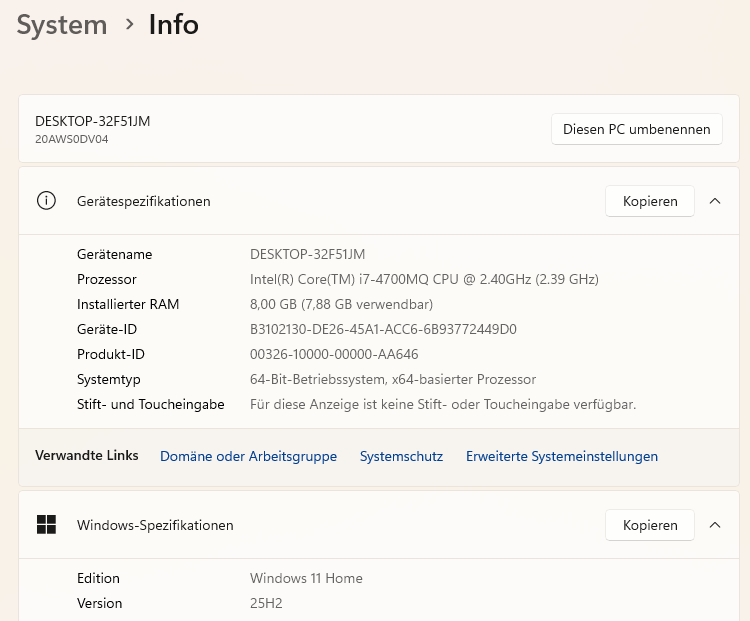Viewport: 750px width, 621px height.
Task: Open Domäne oder Arbeitsgruppe link
Action: tap(248, 456)
